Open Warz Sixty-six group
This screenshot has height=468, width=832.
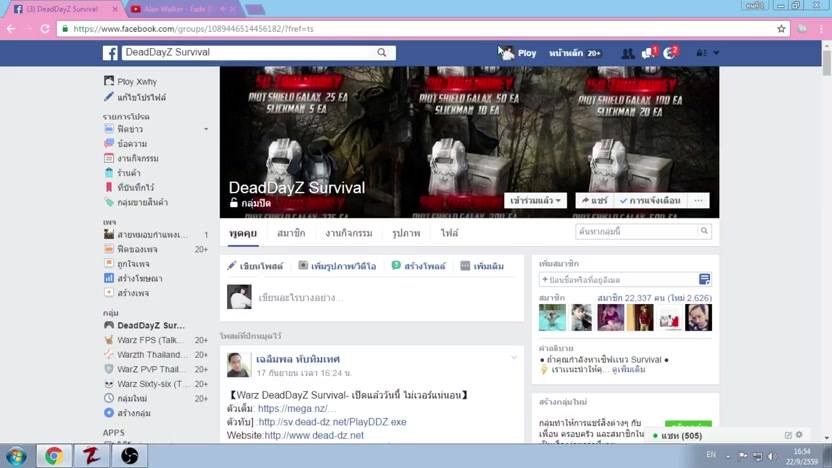[144, 384]
